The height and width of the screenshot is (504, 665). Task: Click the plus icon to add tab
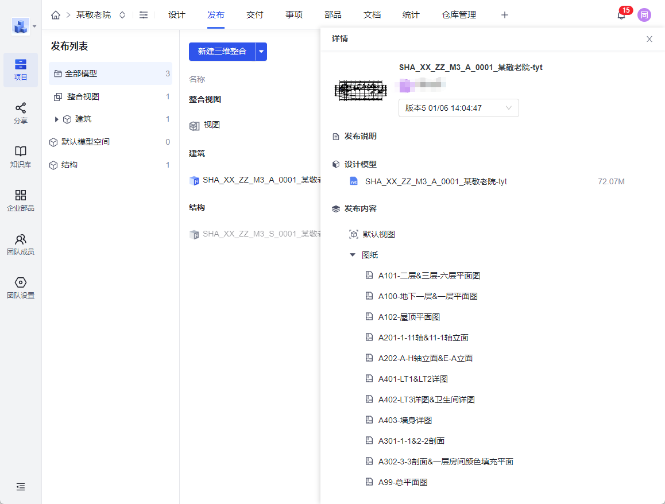point(504,15)
